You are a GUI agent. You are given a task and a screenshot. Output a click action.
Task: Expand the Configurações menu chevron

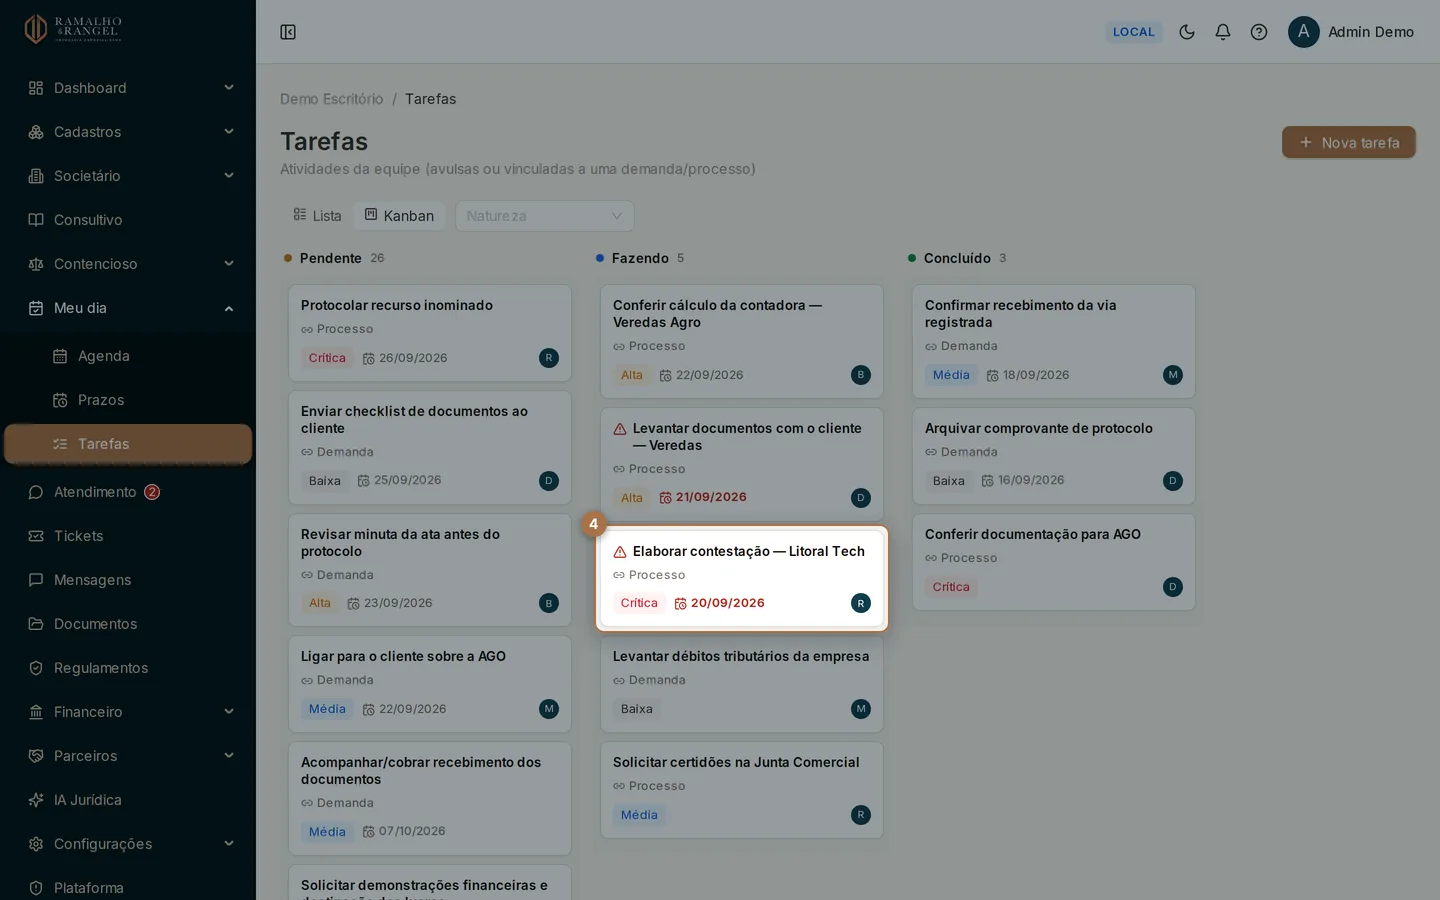tap(229, 844)
